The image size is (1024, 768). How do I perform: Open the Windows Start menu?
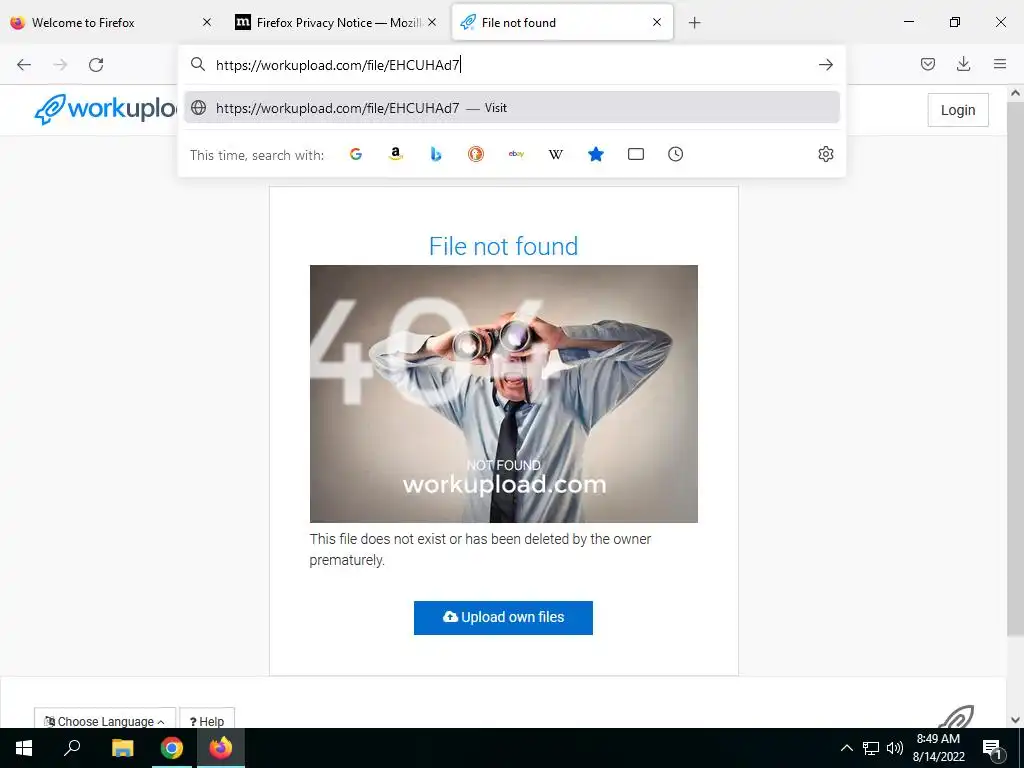pos(24,748)
